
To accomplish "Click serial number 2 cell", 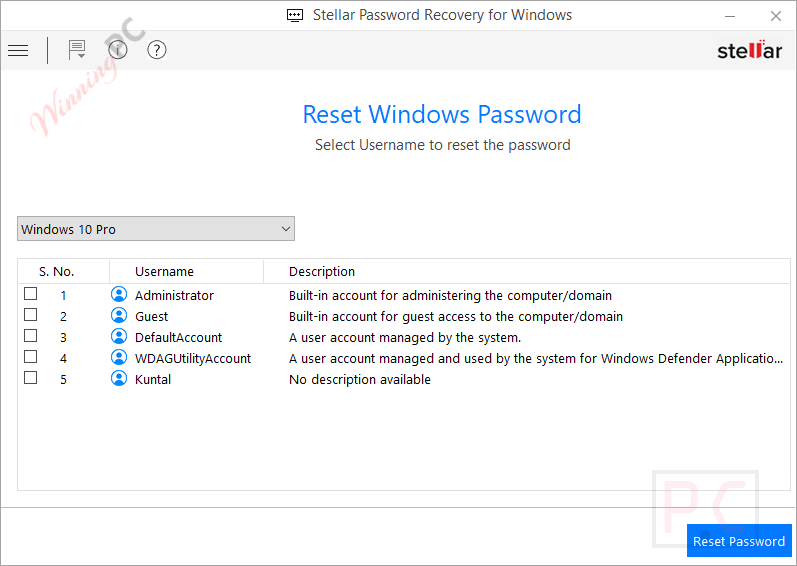I will (63, 317).
